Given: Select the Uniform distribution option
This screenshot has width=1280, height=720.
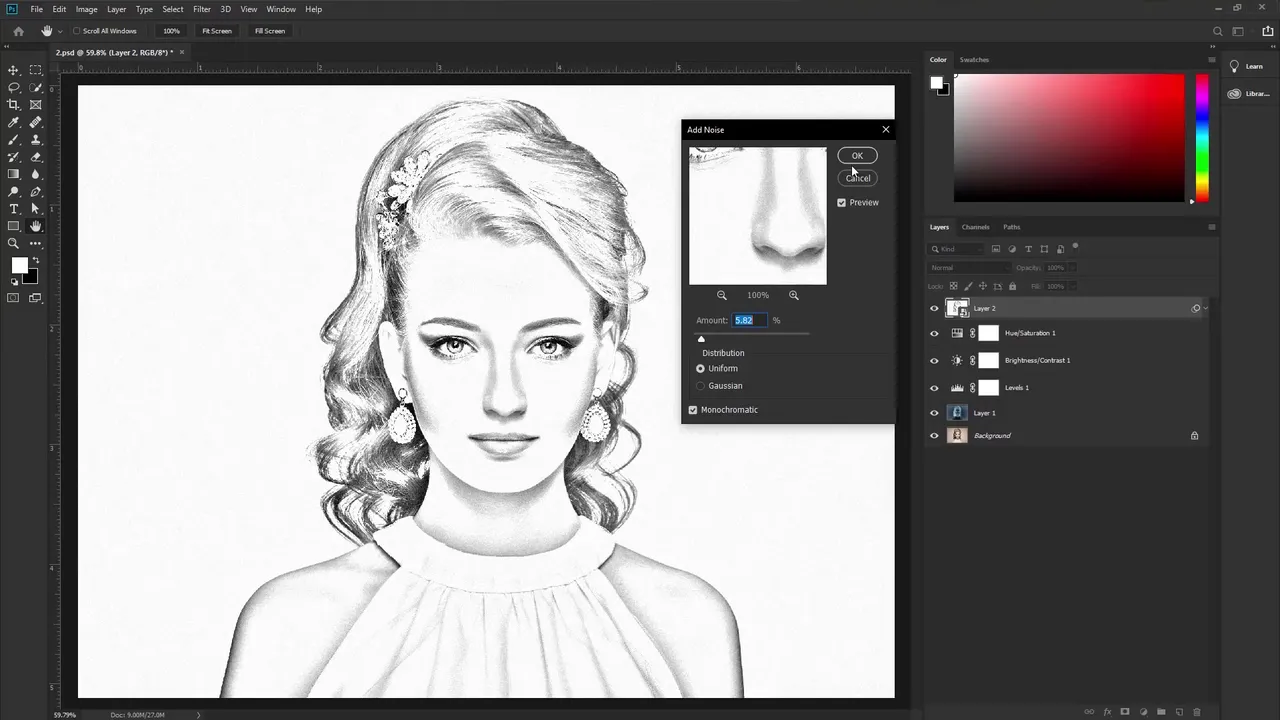Looking at the screenshot, I should tap(700, 369).
